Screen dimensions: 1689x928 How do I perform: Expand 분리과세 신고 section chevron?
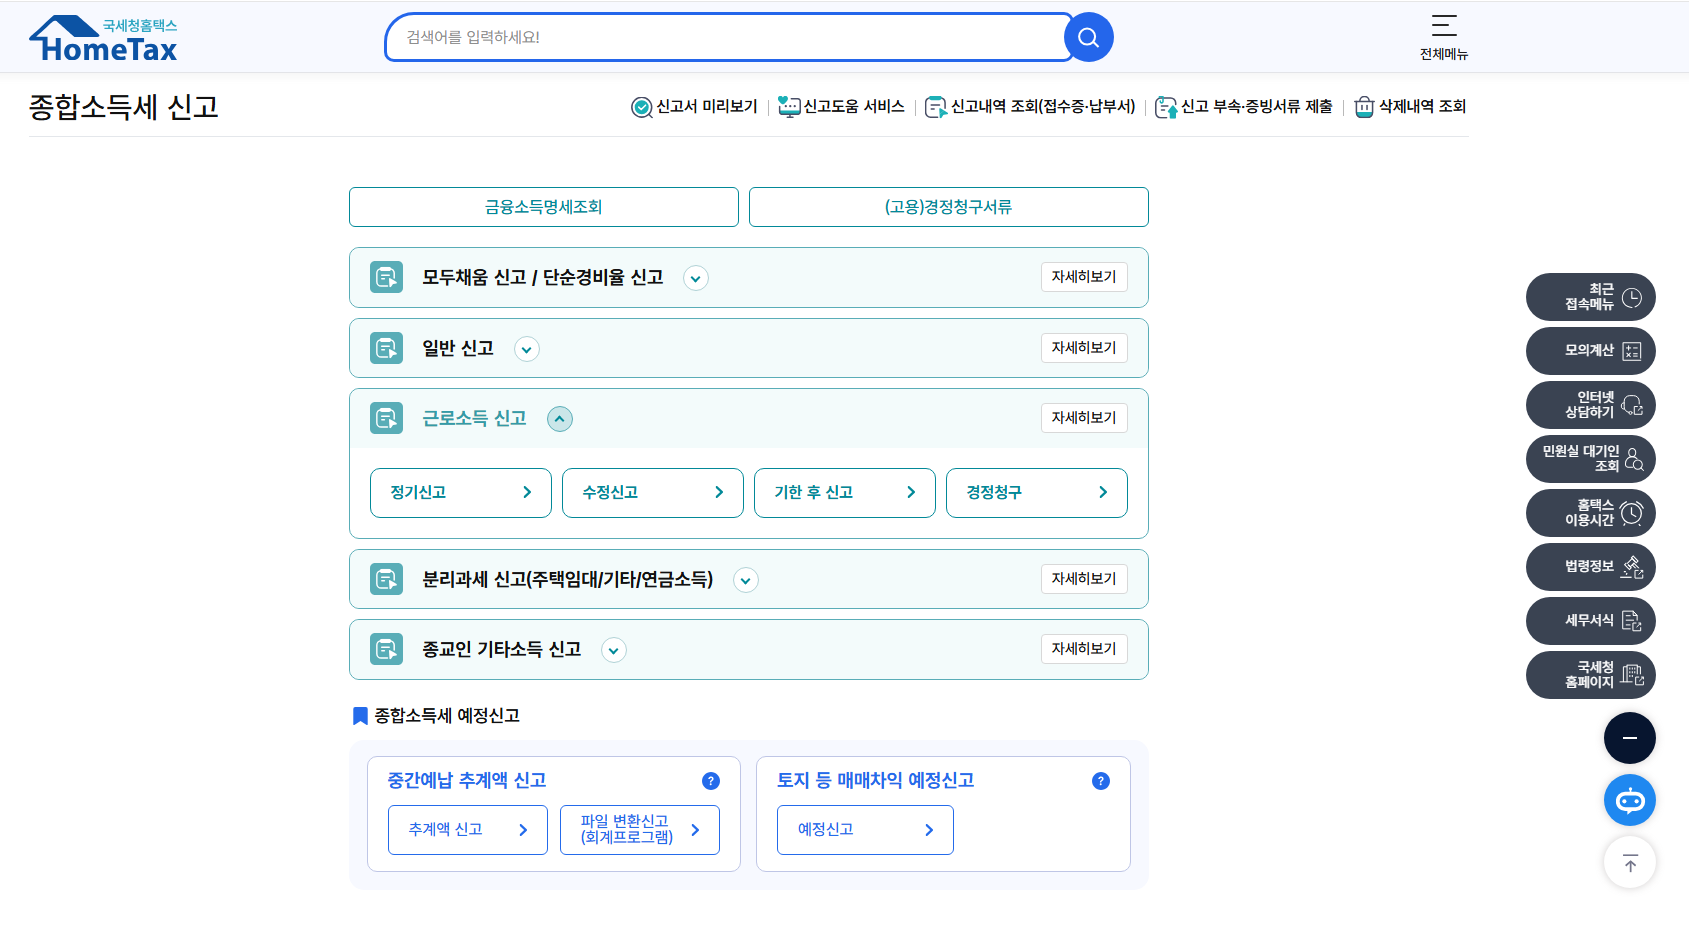[746, 580]
